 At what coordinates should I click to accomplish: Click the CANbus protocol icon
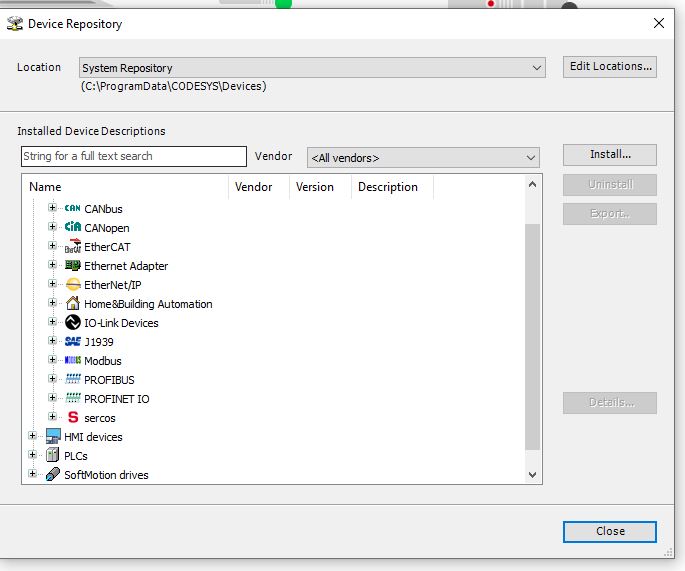[x=72, y=209]
